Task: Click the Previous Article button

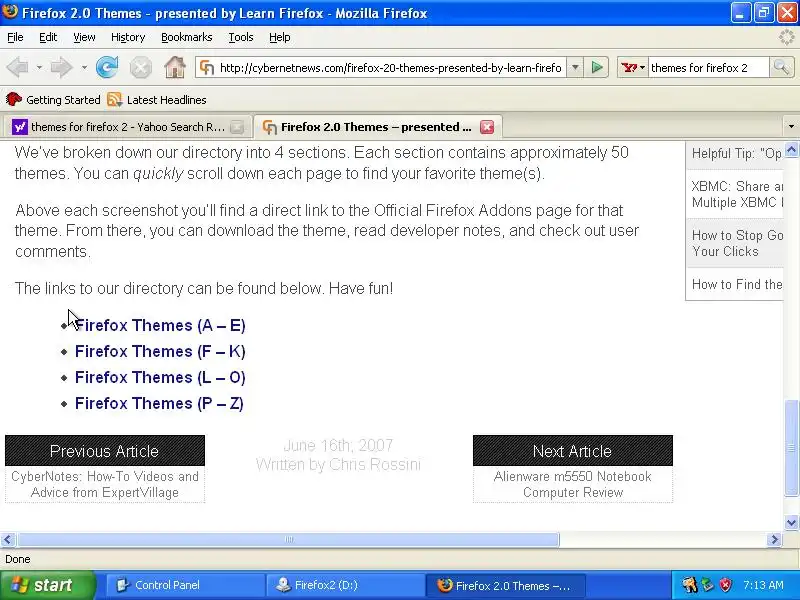Action: 105,451
